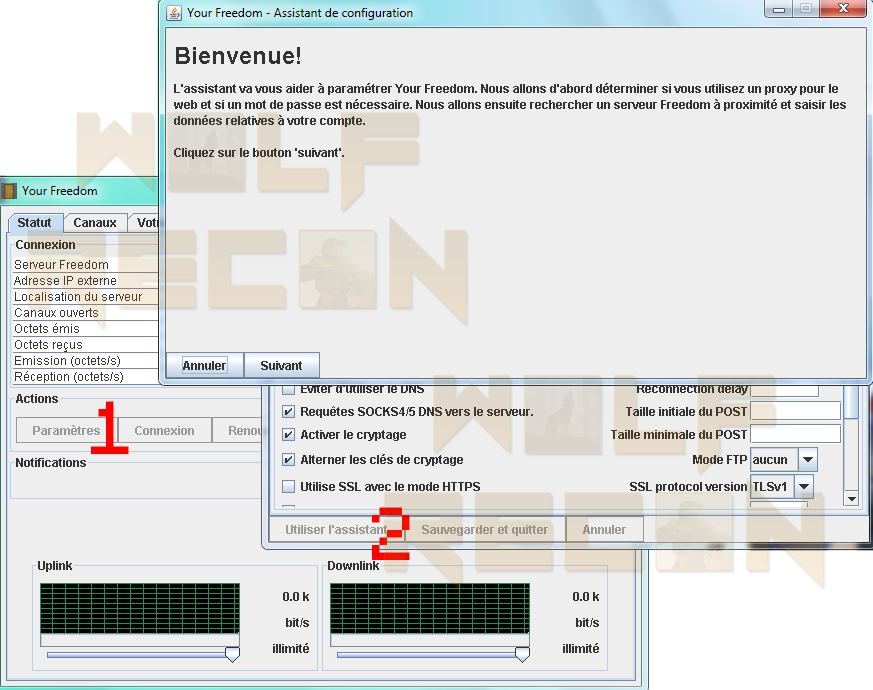
Task: Click the Uplink traffic graph
Action: [x=140, y=608]
